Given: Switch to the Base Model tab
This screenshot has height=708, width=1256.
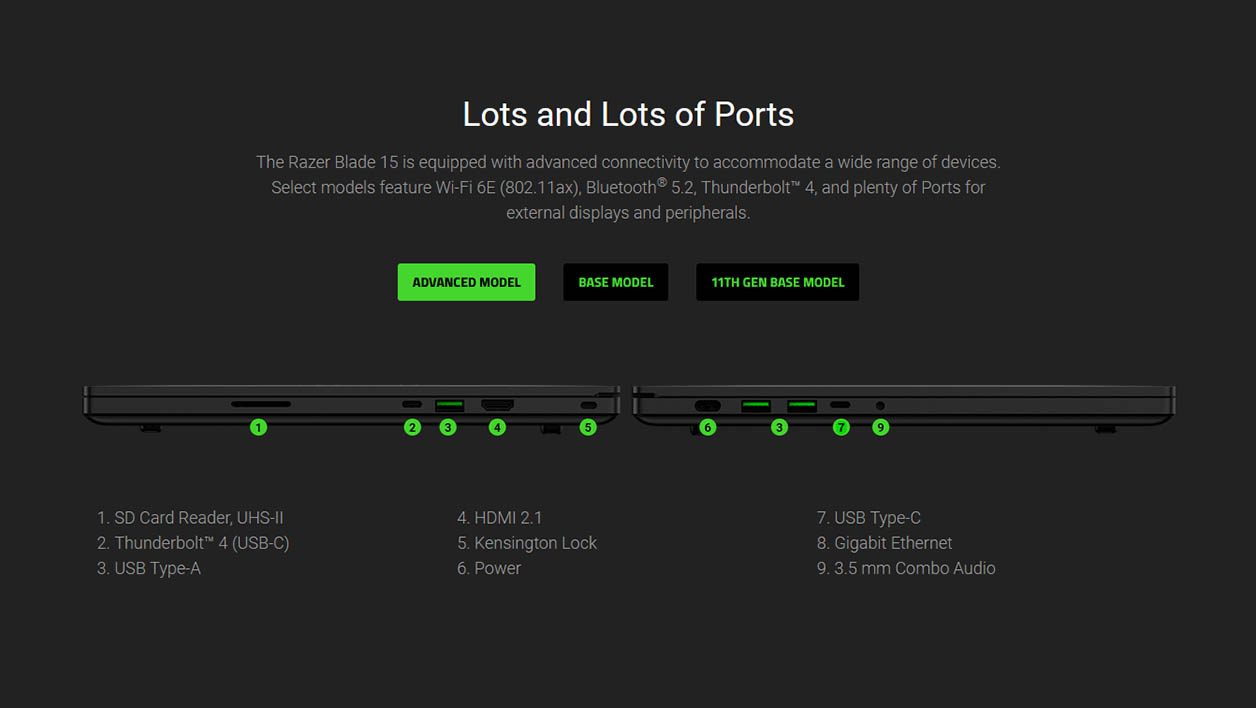Looking at the screenshot, I should pyautogui.click(x=615, y=282).
